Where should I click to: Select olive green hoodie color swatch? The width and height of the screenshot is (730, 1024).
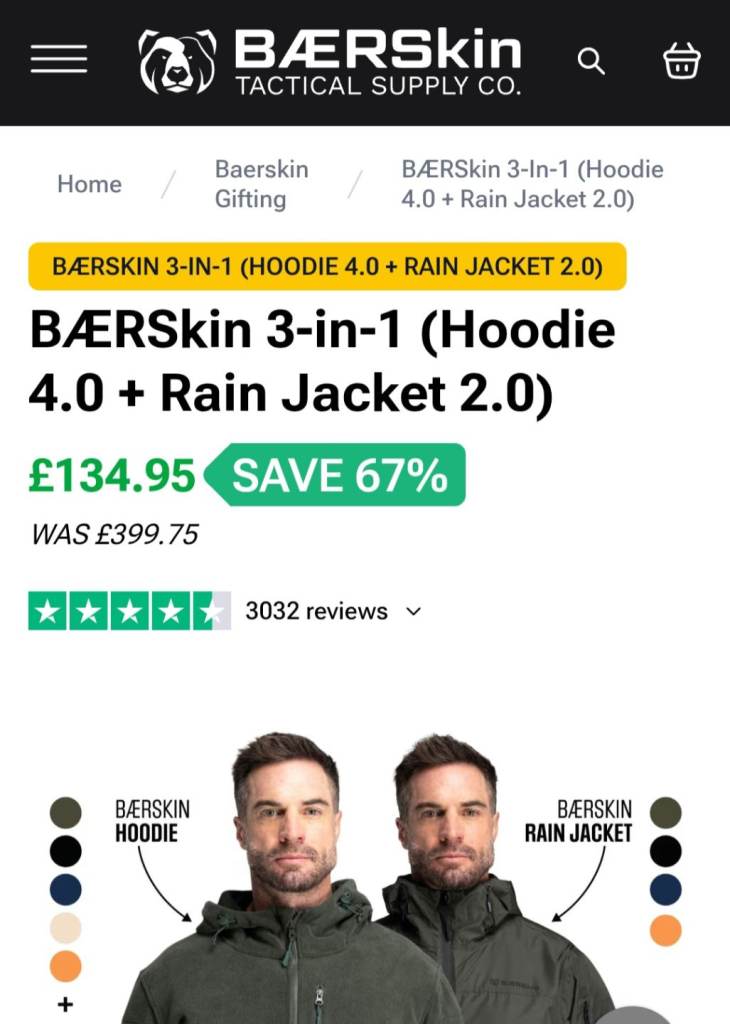66,813
